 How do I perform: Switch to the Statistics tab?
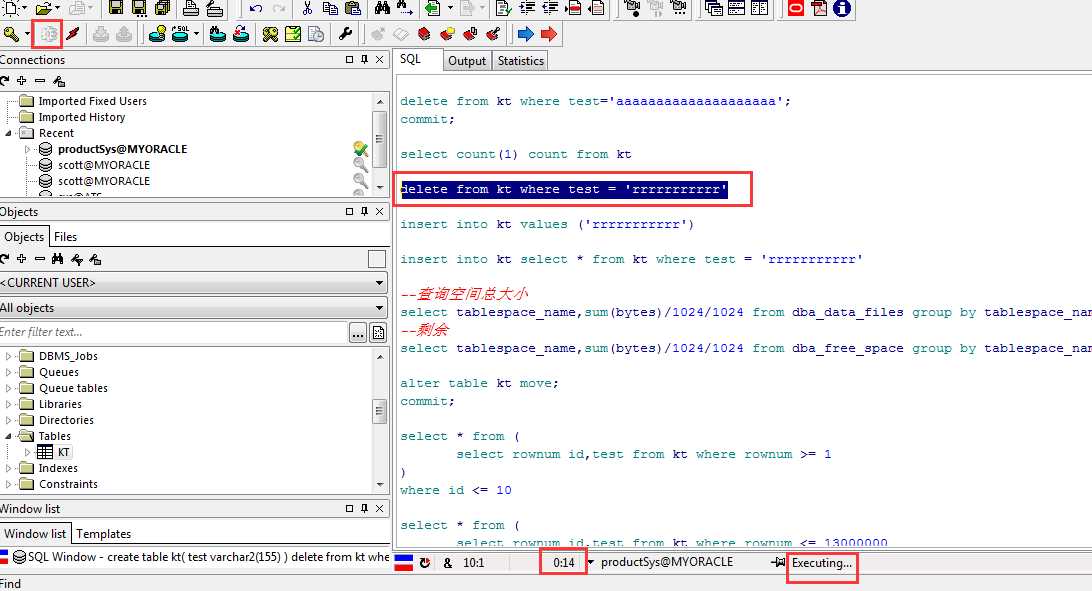520,61
